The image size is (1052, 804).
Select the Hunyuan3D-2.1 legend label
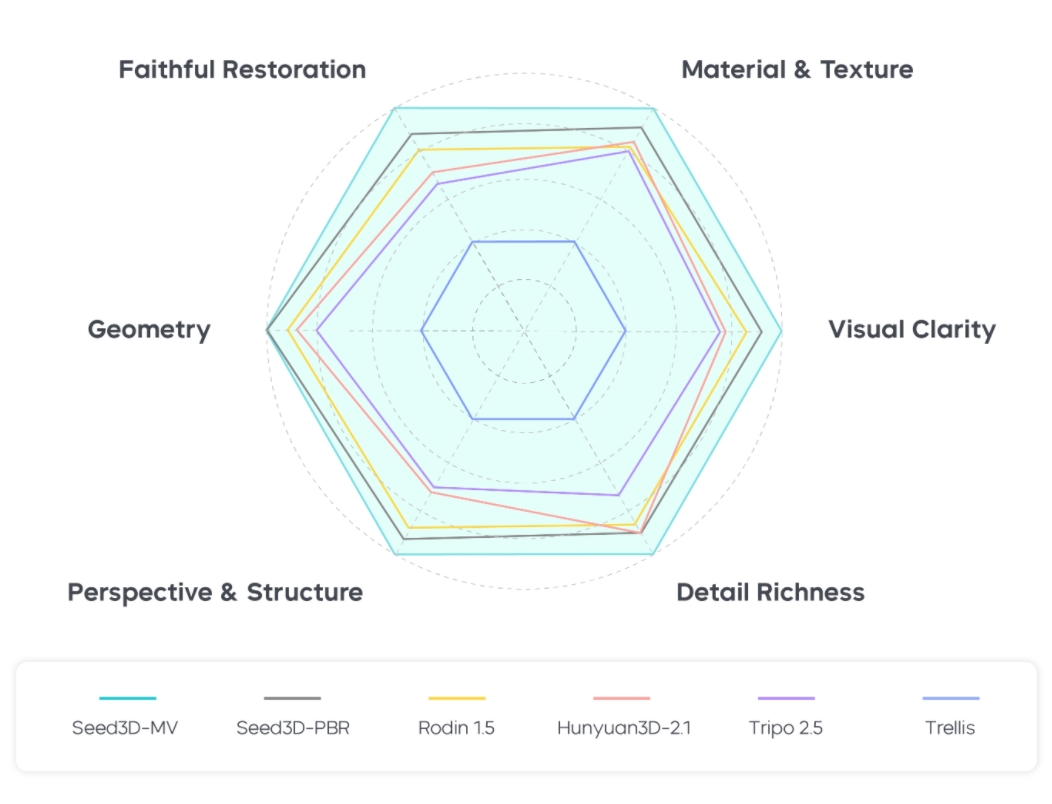point(623,728)
